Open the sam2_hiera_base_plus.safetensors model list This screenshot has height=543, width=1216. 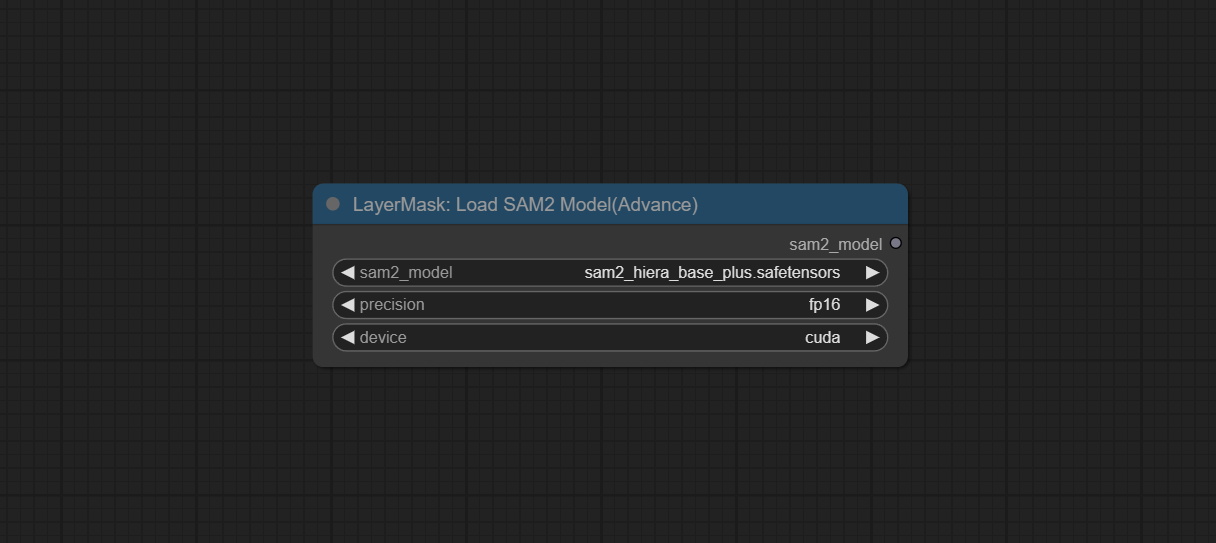[x=712, y=273]
